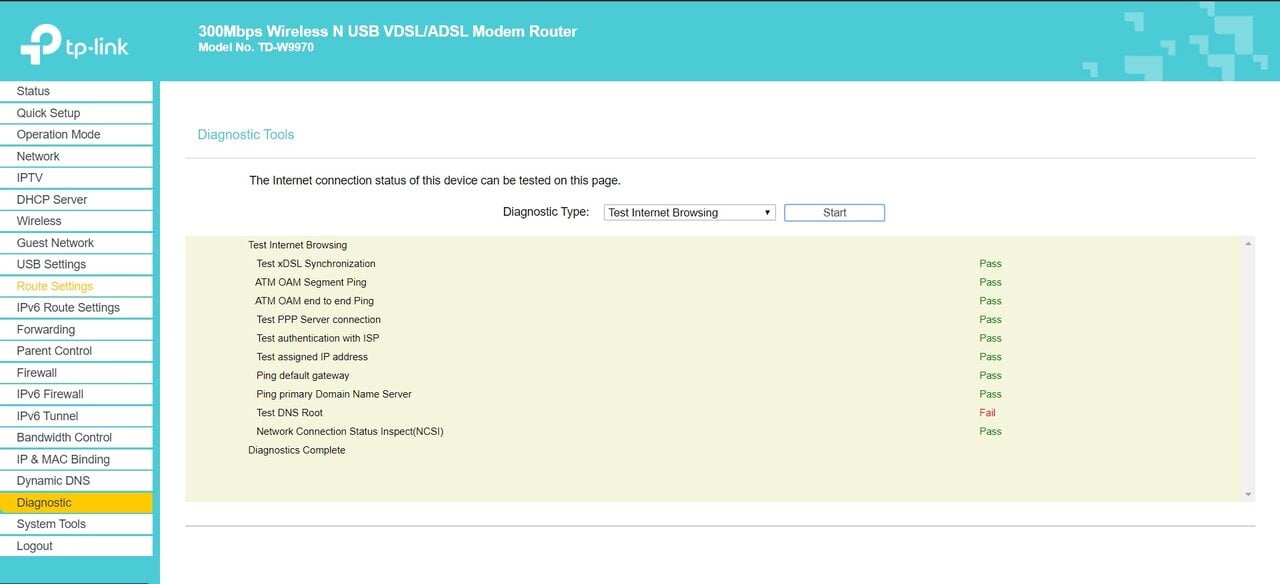This screenshot has height=584, width=1280.
Task: Open Parent Control page
Action: [76, 351]
